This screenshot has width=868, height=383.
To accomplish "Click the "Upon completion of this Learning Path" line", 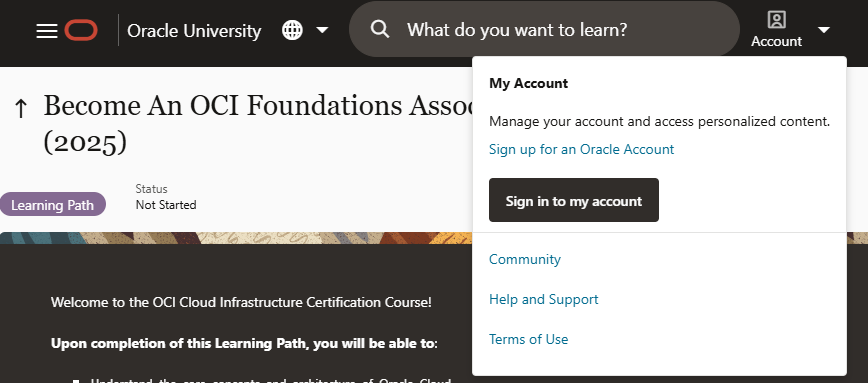I will pyautogui.click(x=244, y=344).
